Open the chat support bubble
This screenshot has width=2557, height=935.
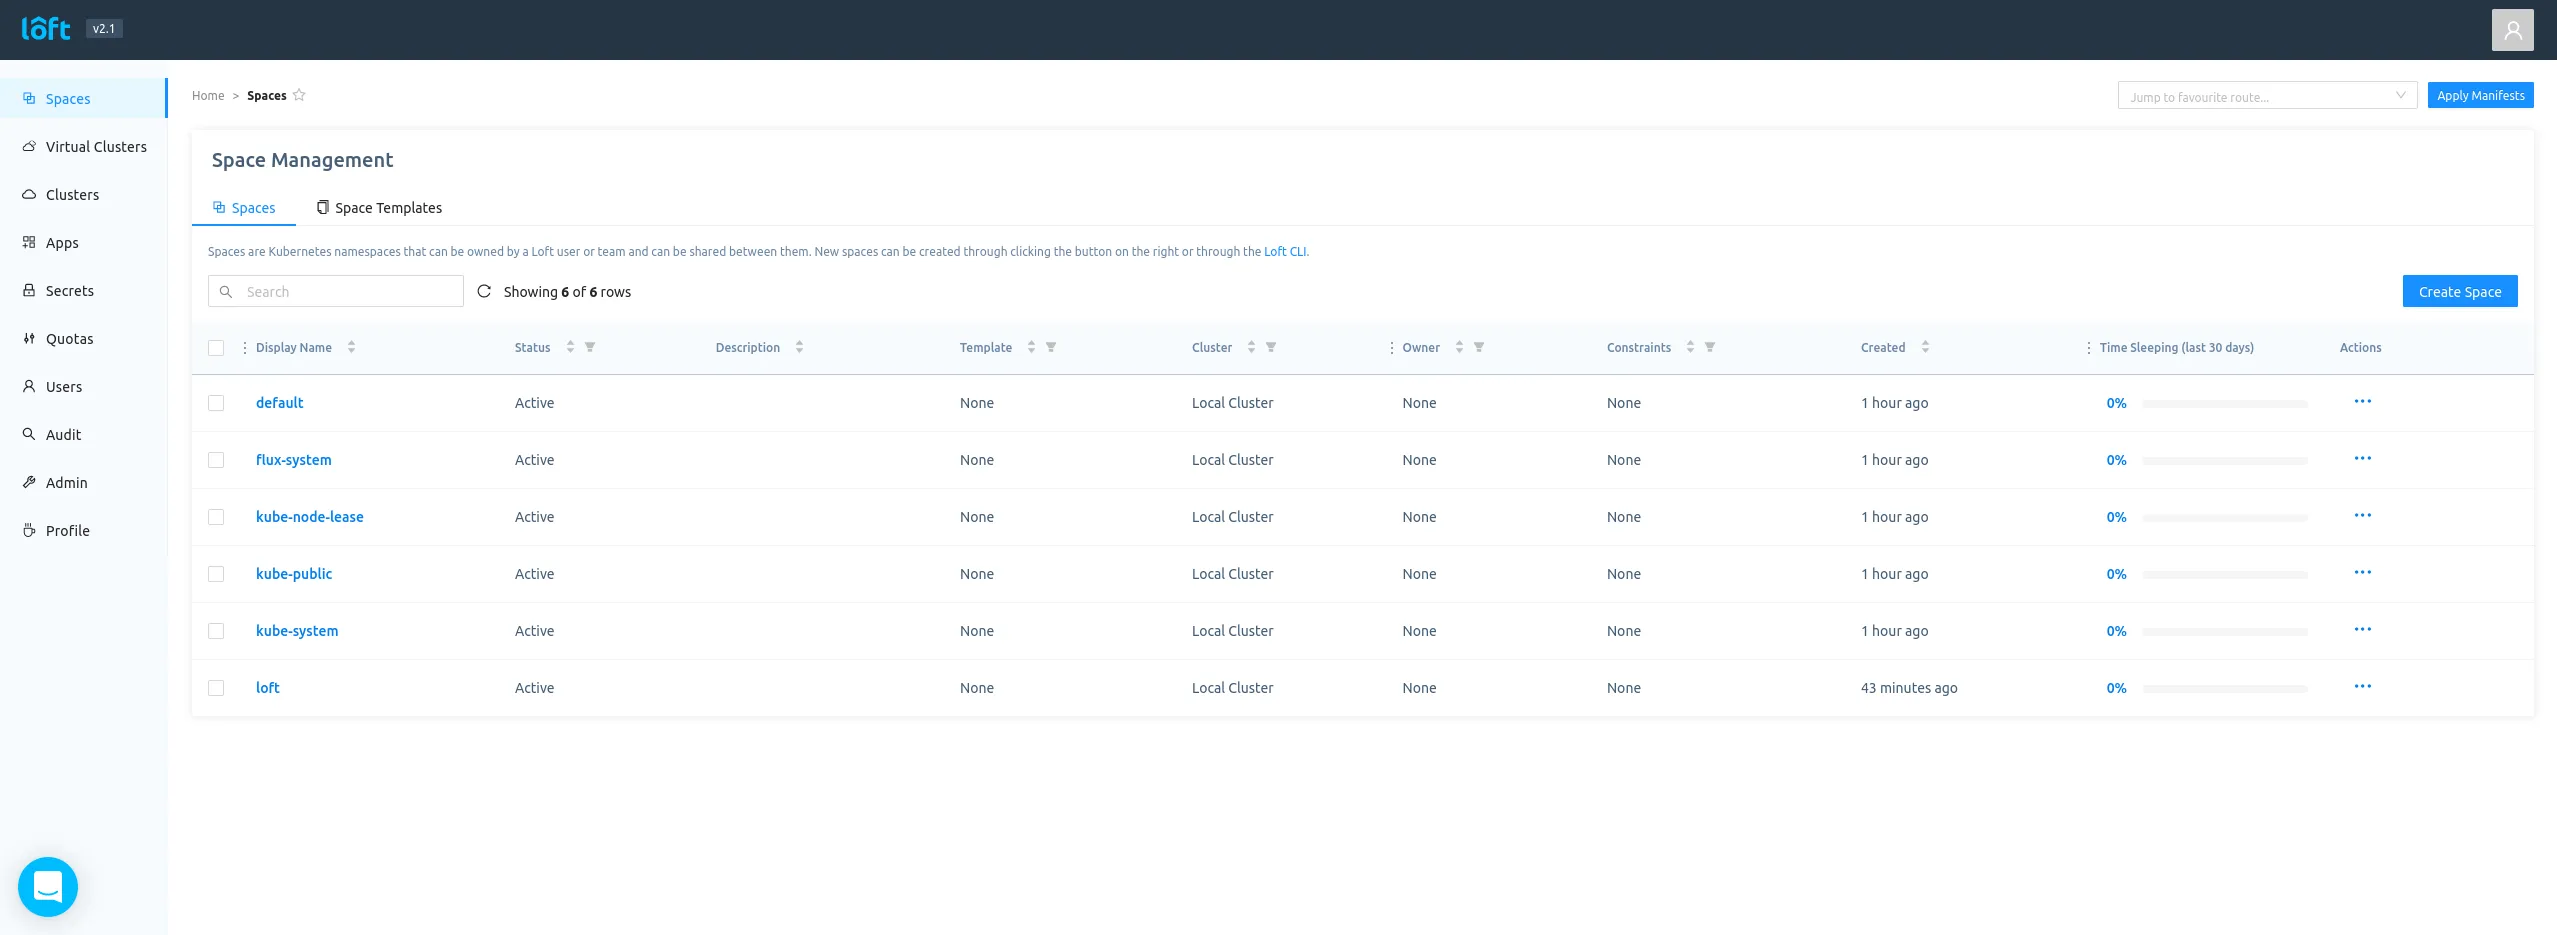click(48, 886)
